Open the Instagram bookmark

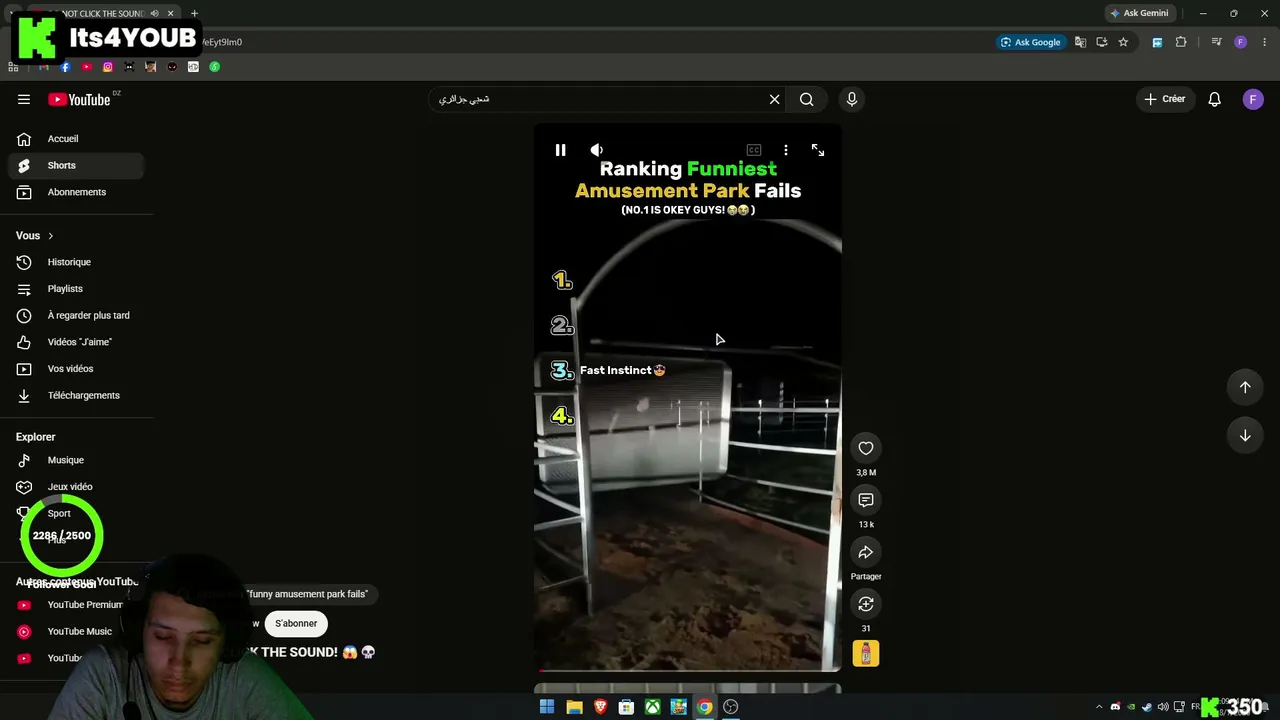click(108, 67)
